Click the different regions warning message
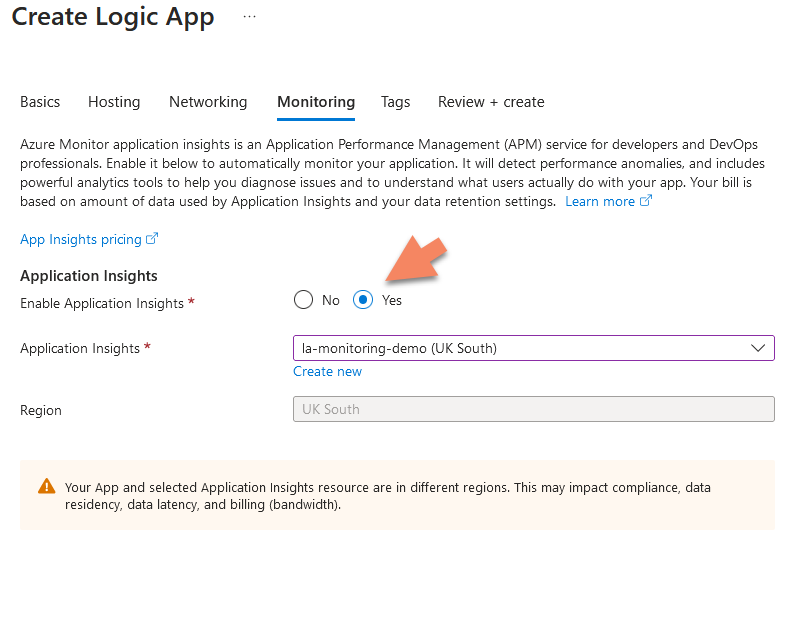 (x=388, y=496)
